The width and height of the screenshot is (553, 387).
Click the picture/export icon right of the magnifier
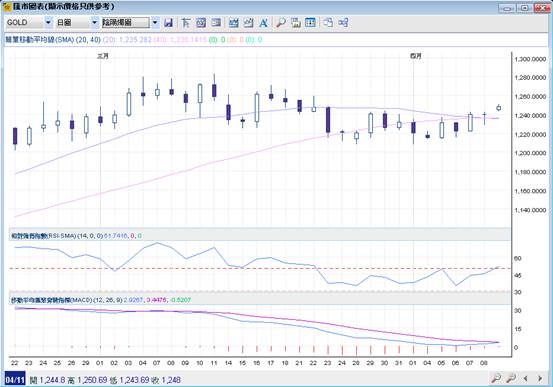coord(296,23)
